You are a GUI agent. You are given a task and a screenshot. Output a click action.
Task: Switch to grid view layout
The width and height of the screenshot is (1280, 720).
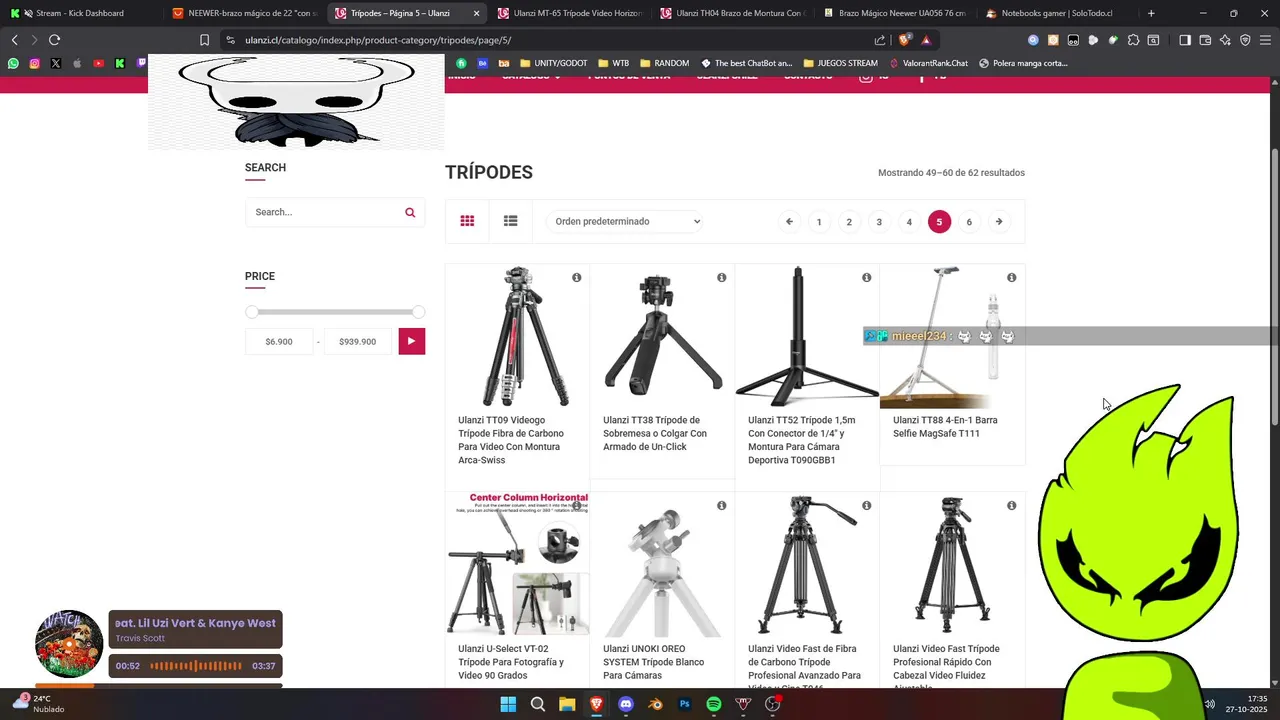pos(467,221)
